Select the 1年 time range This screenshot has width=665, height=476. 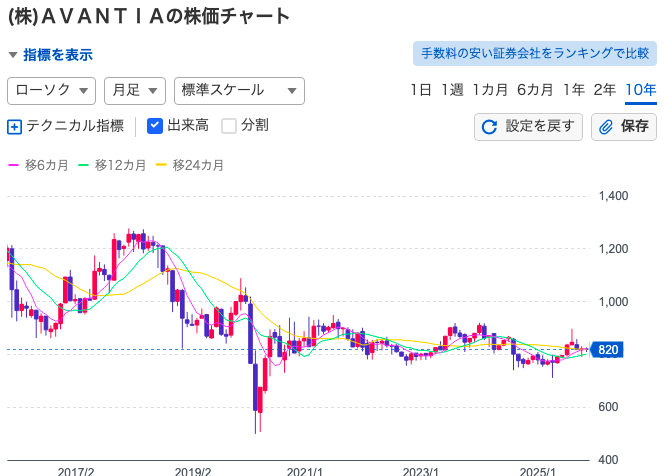point(574,90)
